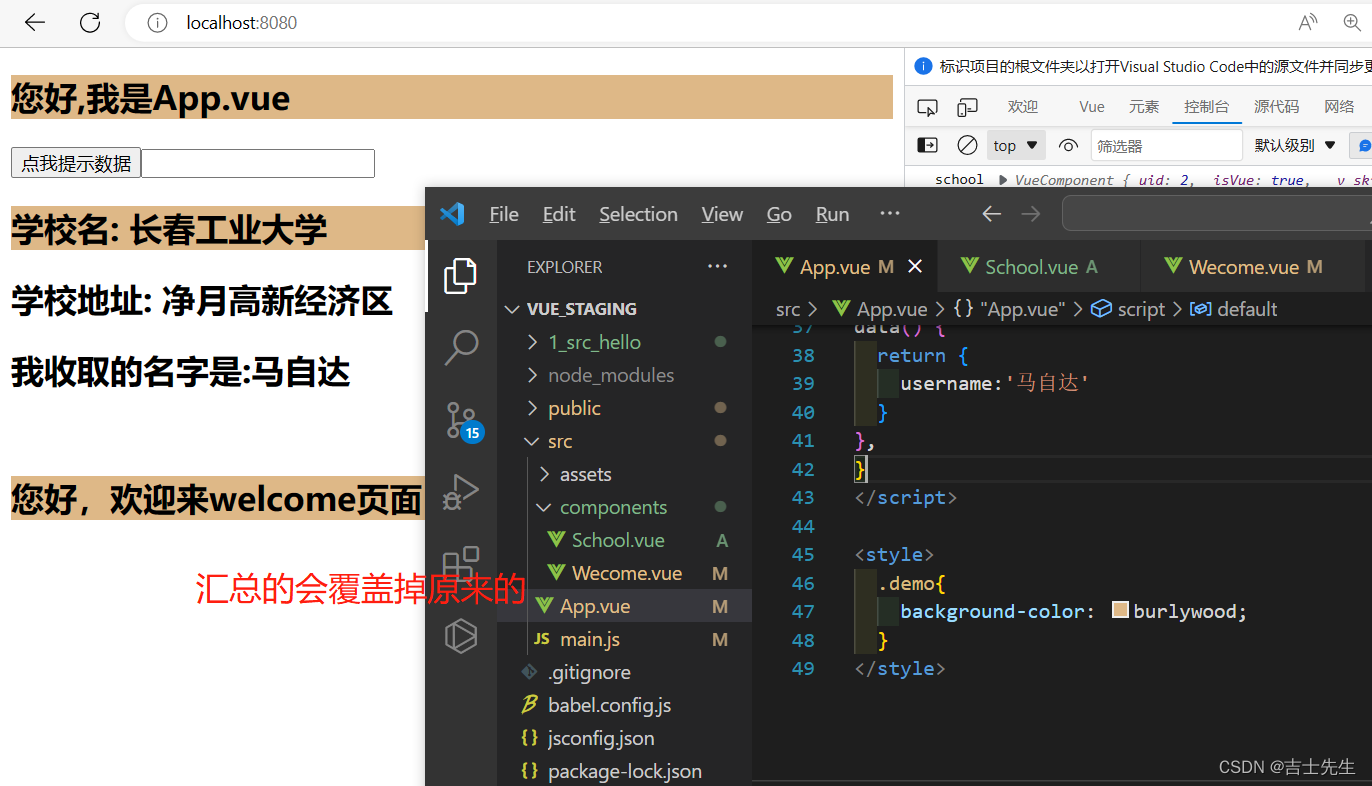Open the File menu in VS Code
Screen dimensions: 1372x786
pos(504,214)
